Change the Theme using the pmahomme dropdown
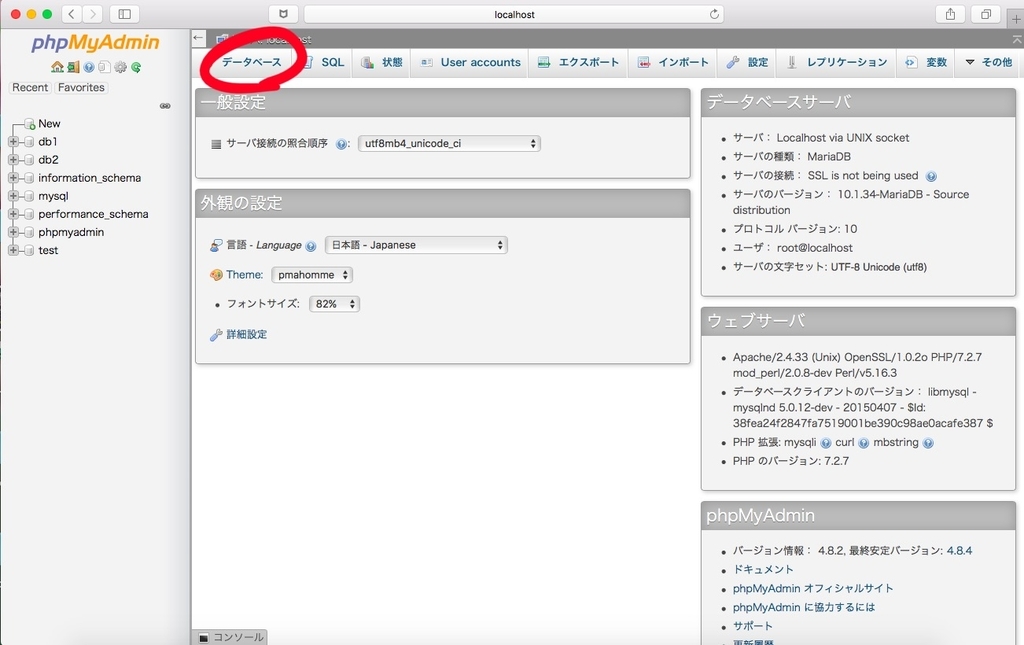This screenshot has height=645, width=1024. click(x=311, y=274)
